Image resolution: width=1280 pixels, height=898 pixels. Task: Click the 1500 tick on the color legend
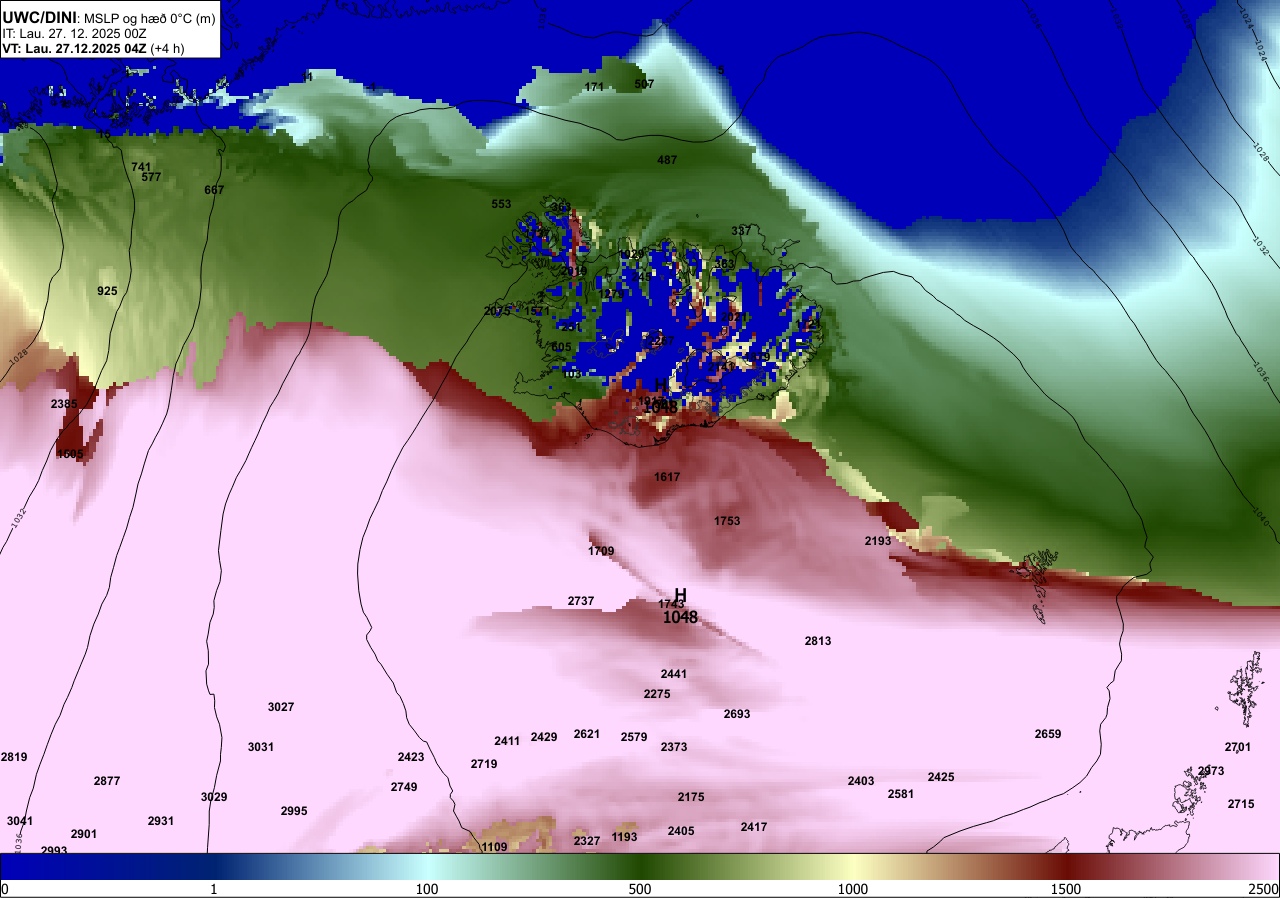coord(1066,889)
